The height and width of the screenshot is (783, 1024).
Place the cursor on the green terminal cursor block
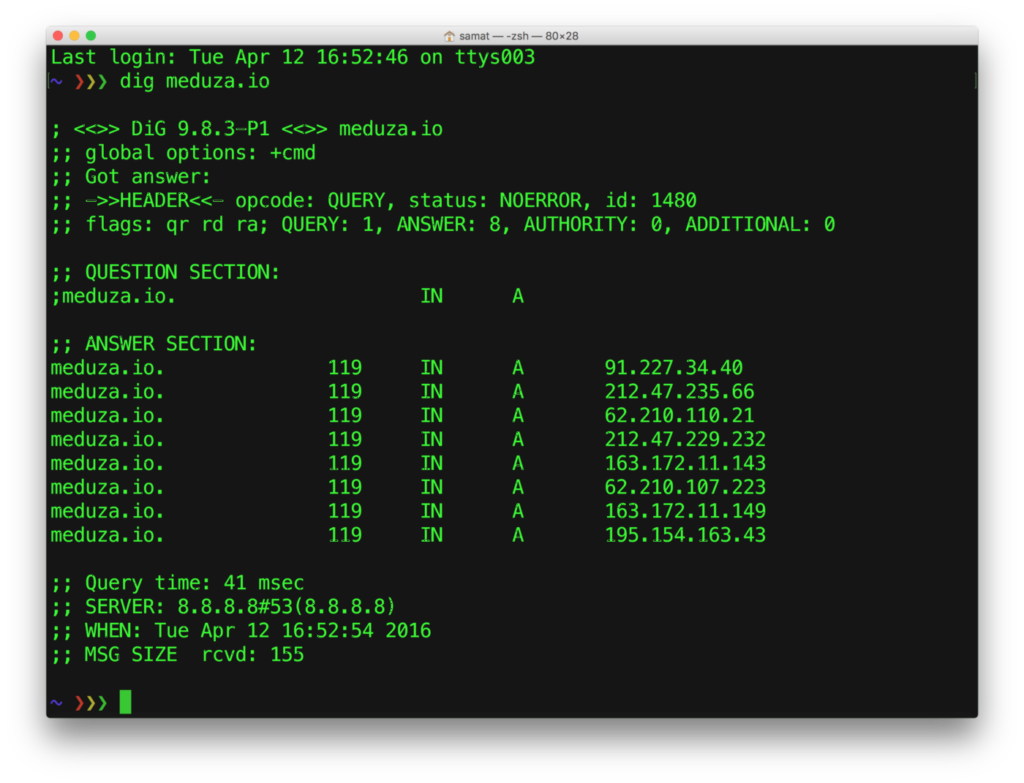coord(125,702)
